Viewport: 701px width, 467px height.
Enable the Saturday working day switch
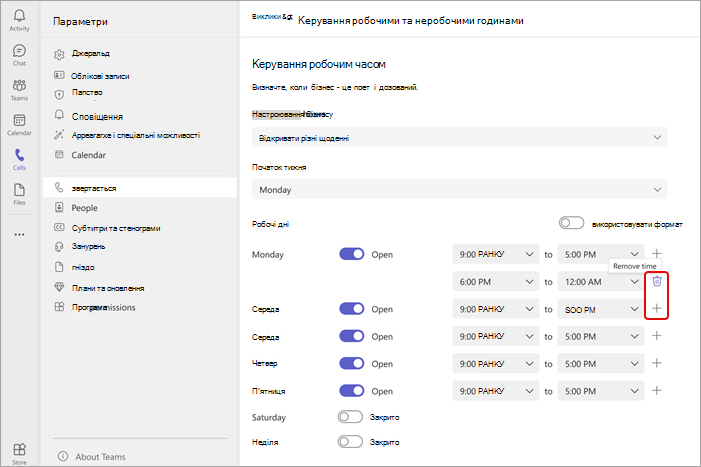tap(350, 417)
